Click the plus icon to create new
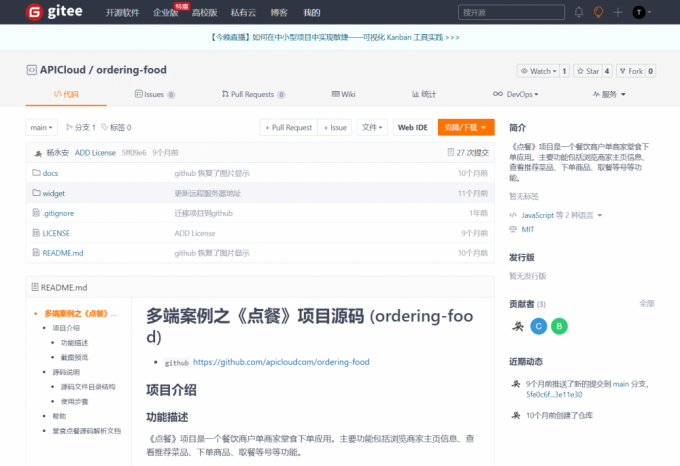The height and width of the screenshot is (466, 680). pyautogui.click(x=618, y=12)
